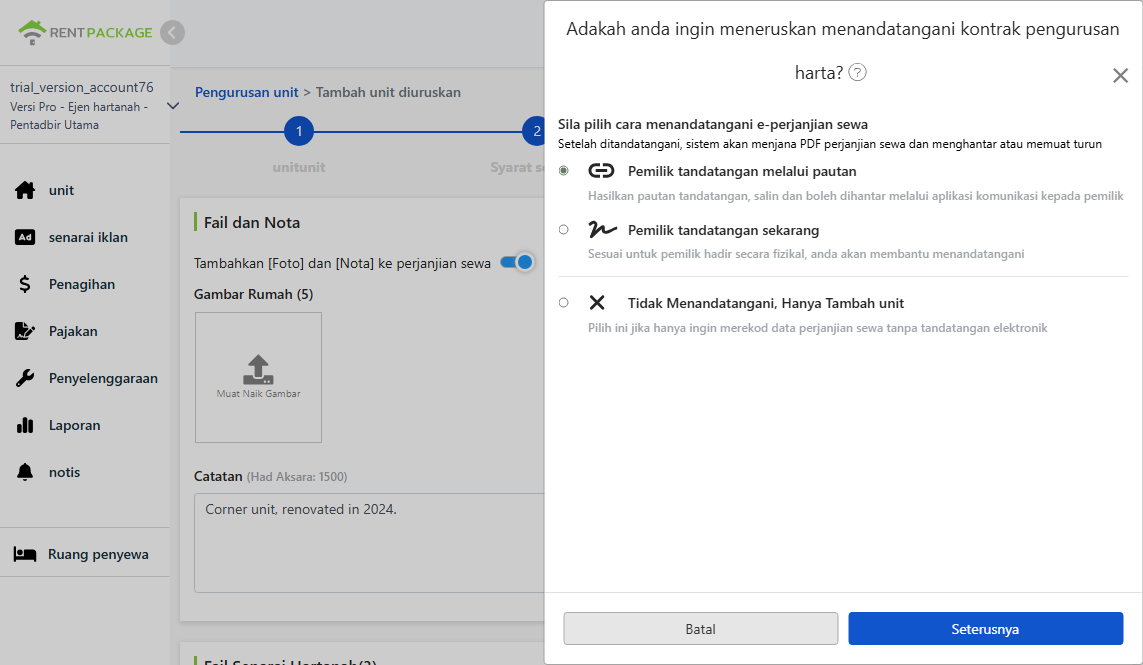This screenshot has height=665, width=1143.
Task: Click the RentPackage logo
Action: pyautogui.click(x=85, y=32)
